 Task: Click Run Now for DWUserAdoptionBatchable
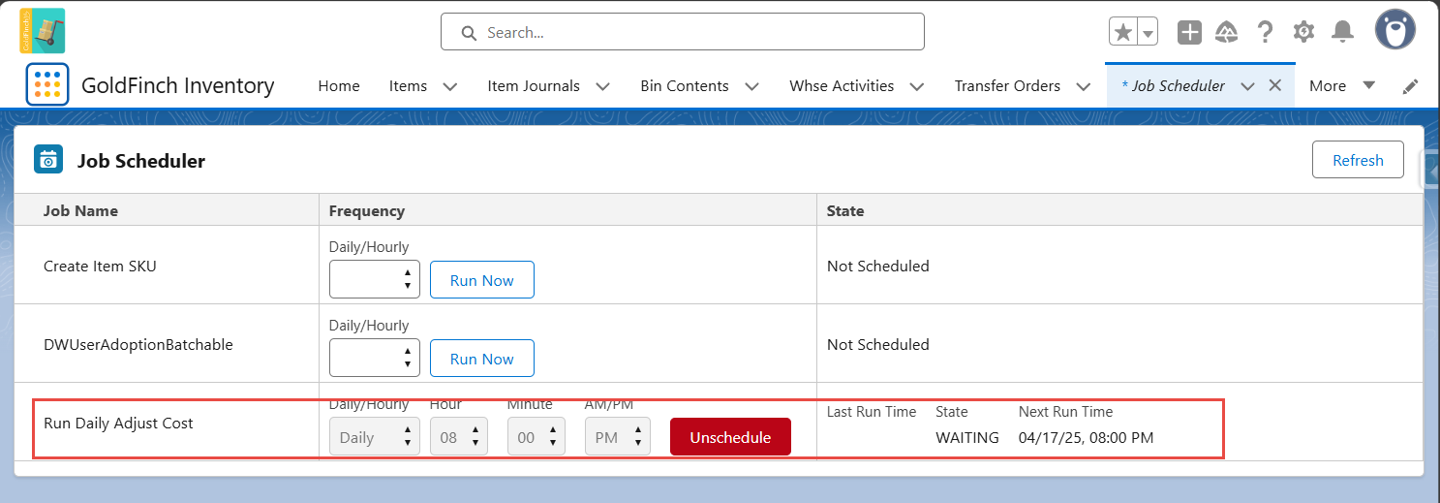click(x=482, y=358)
